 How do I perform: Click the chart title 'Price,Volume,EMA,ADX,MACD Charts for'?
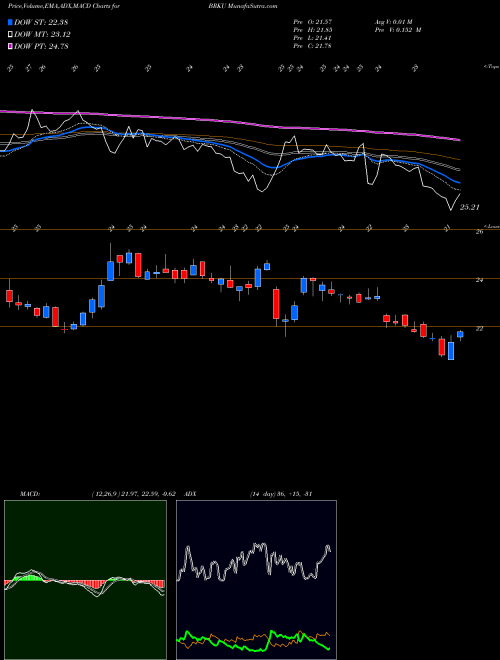pos(64,6)
